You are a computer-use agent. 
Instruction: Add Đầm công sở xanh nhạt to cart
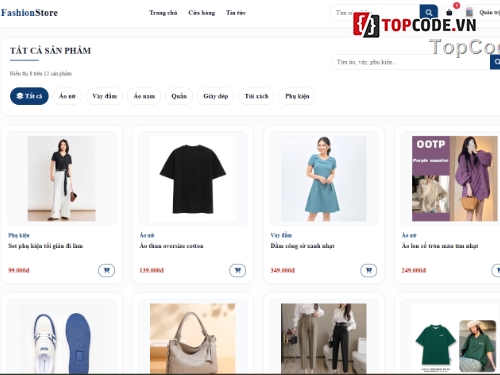click(369, 270)
